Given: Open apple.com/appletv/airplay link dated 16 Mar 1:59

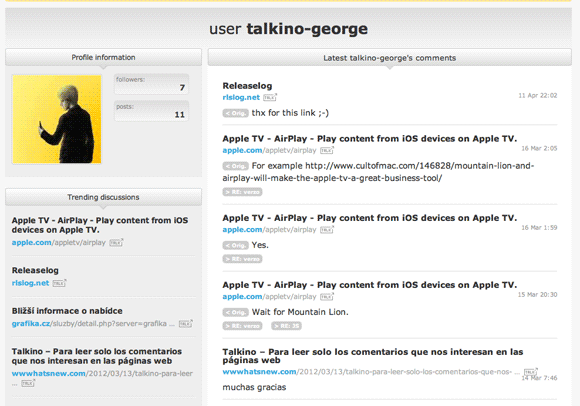Looking at the screenshot, I should pyautogui.click(x=269, y=230).
